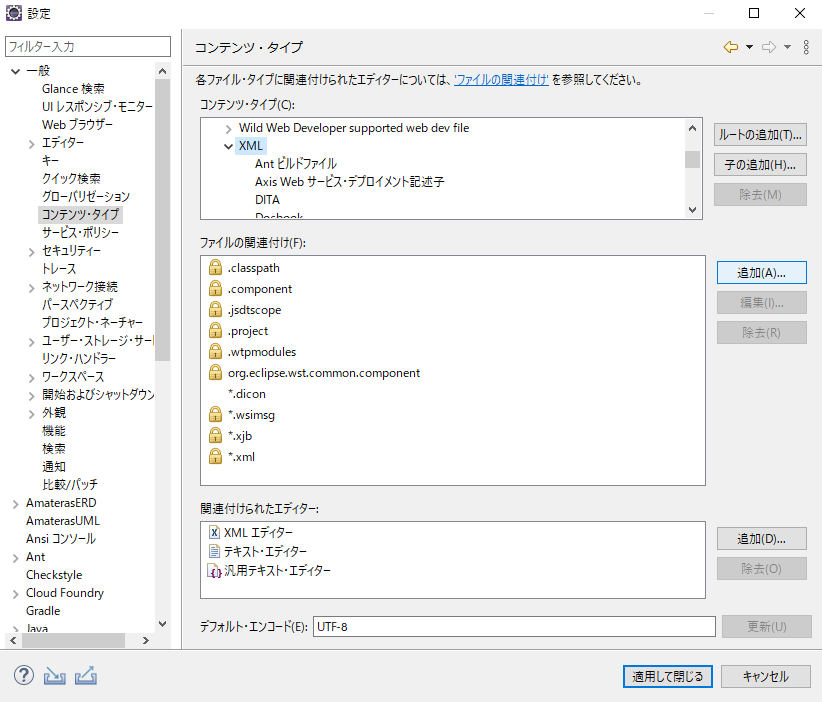Click lock icon next to .jsdtscope
Image resolution: width=822 pixels, height=702 pixels.
coord(215,309)
